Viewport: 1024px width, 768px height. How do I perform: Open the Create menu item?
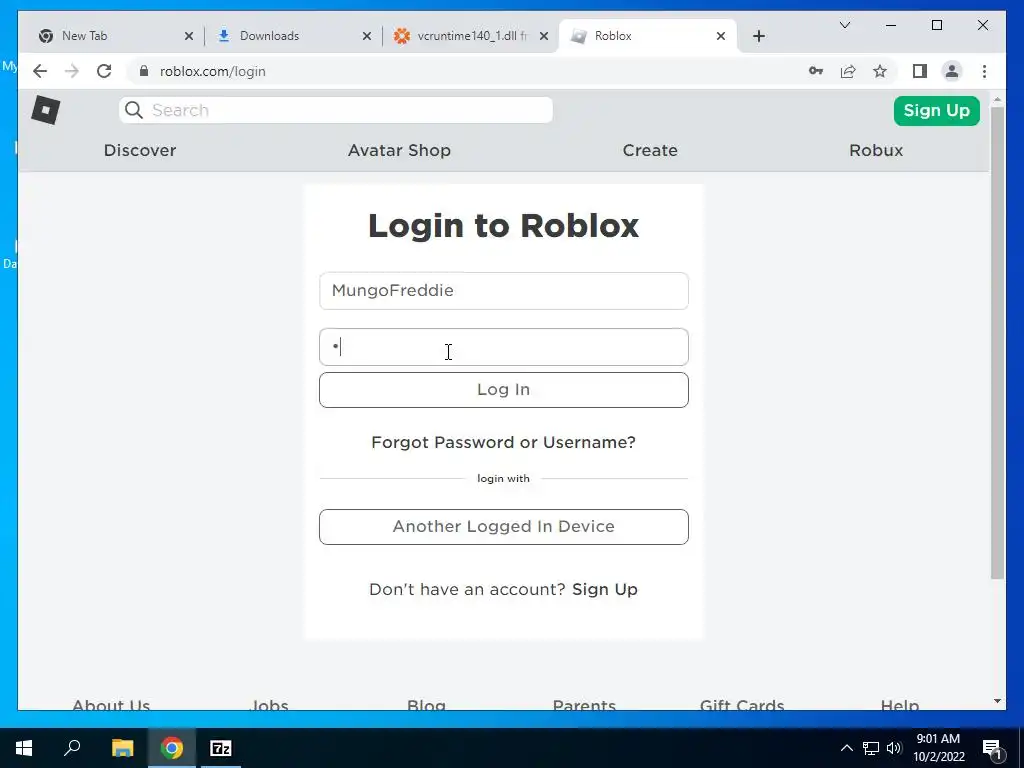click(650, 150)
